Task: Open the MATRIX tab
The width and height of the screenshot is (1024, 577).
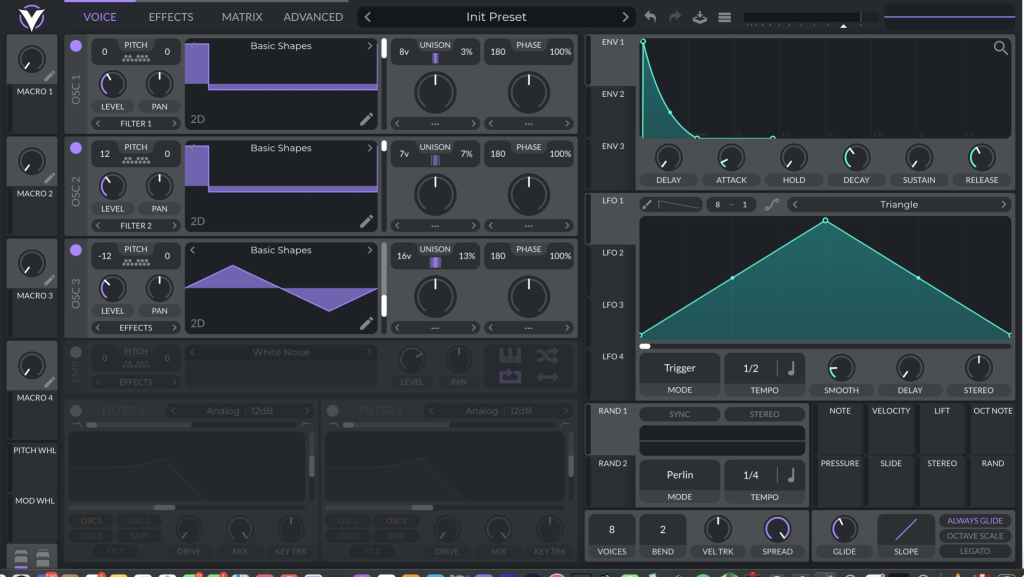Action: click(x=242, y=17)
